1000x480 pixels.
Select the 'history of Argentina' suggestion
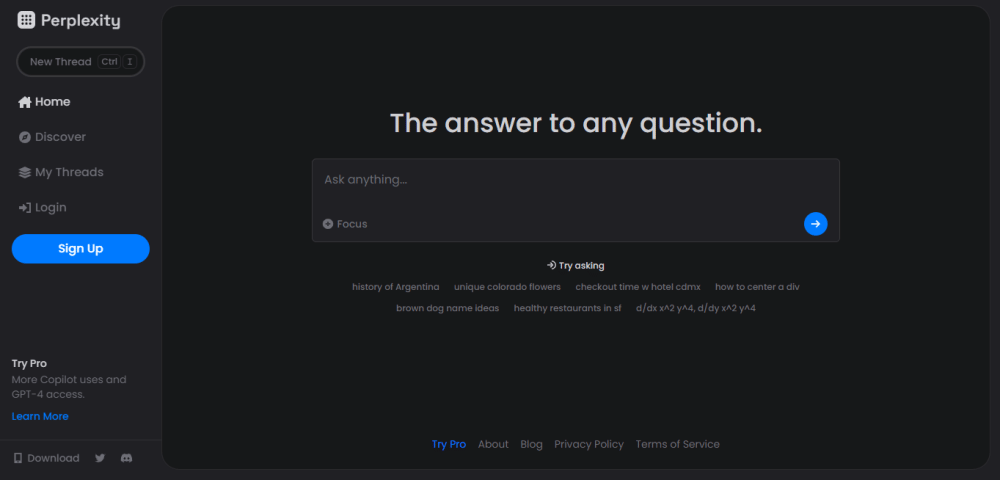(x=395, y=287)
